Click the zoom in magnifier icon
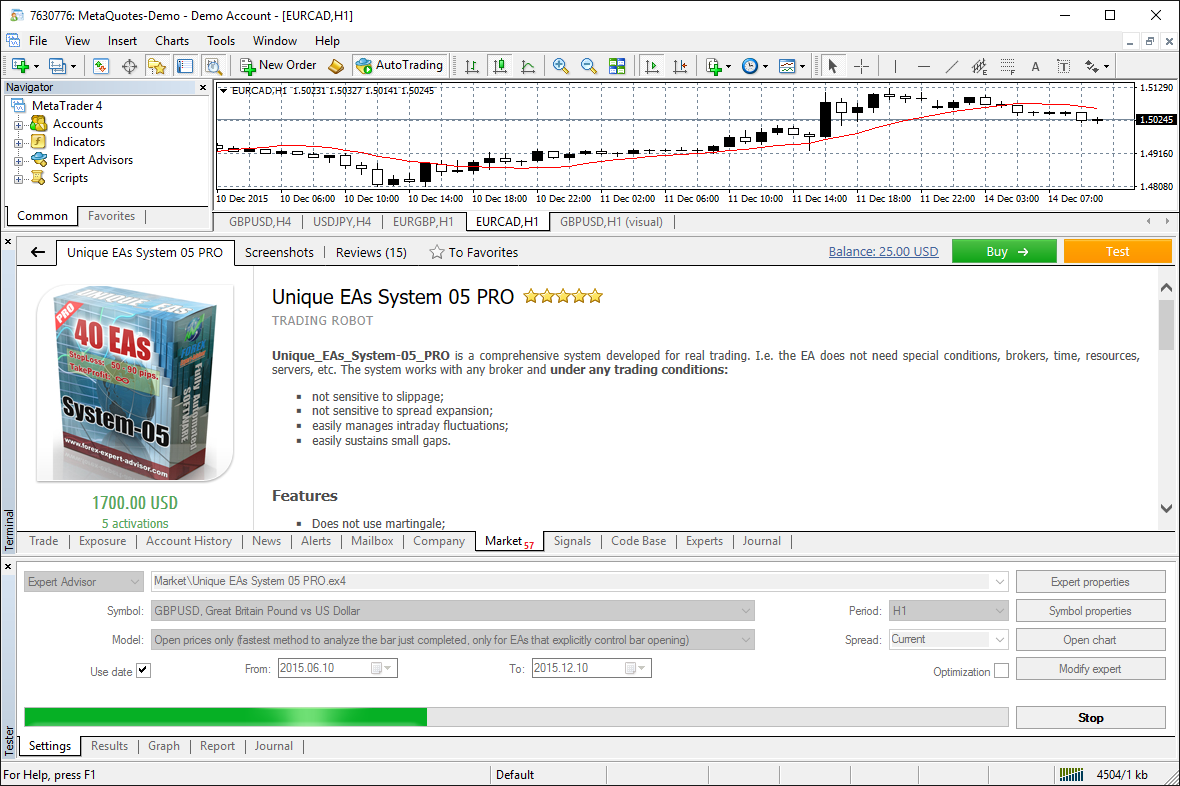 561,66
